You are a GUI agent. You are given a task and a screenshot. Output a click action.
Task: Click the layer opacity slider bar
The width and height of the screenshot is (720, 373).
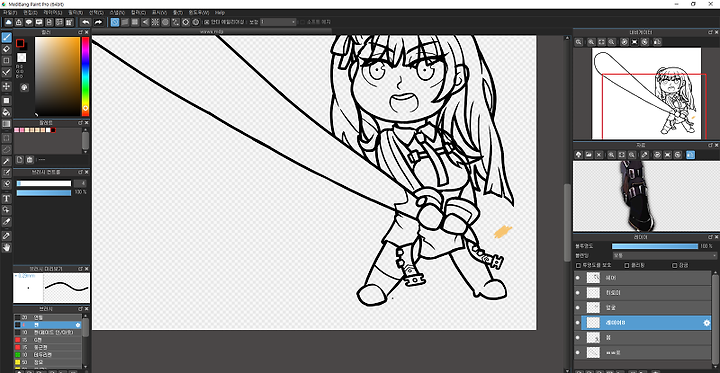coord(655,247)
